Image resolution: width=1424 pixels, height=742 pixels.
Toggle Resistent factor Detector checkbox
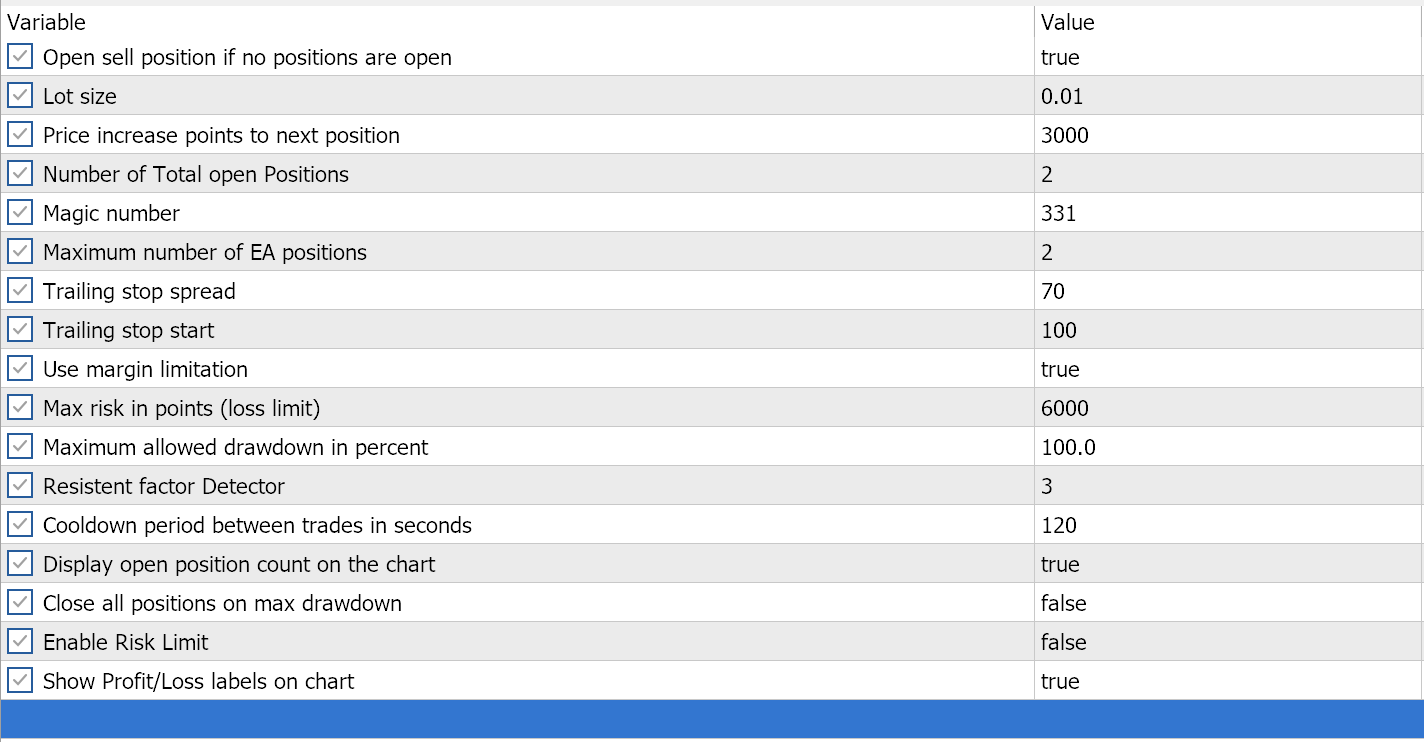click(20, 486)
